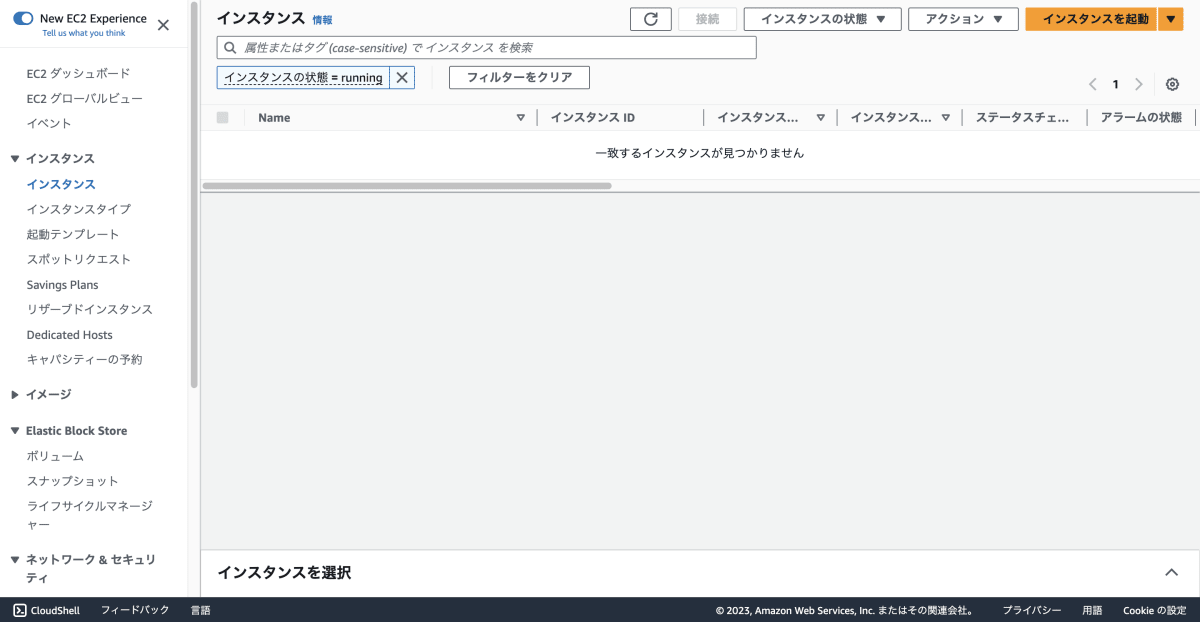Sort by アラームの状態 column header

(1141, 118)
